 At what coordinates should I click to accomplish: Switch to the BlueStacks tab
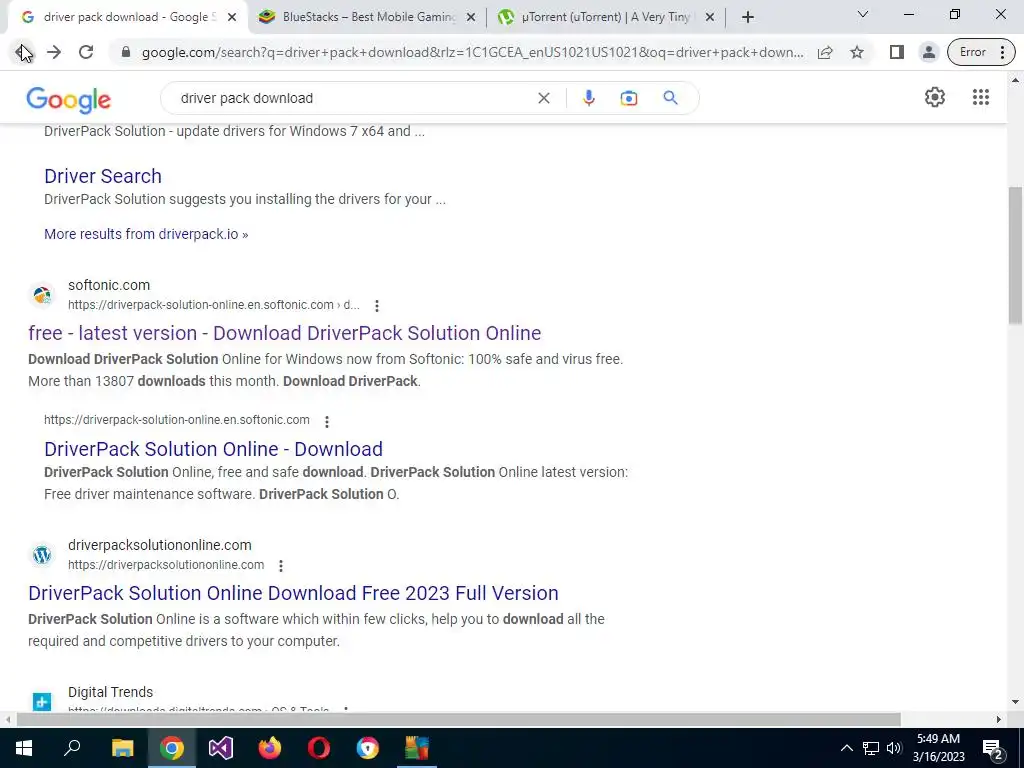tap(368, 17)
